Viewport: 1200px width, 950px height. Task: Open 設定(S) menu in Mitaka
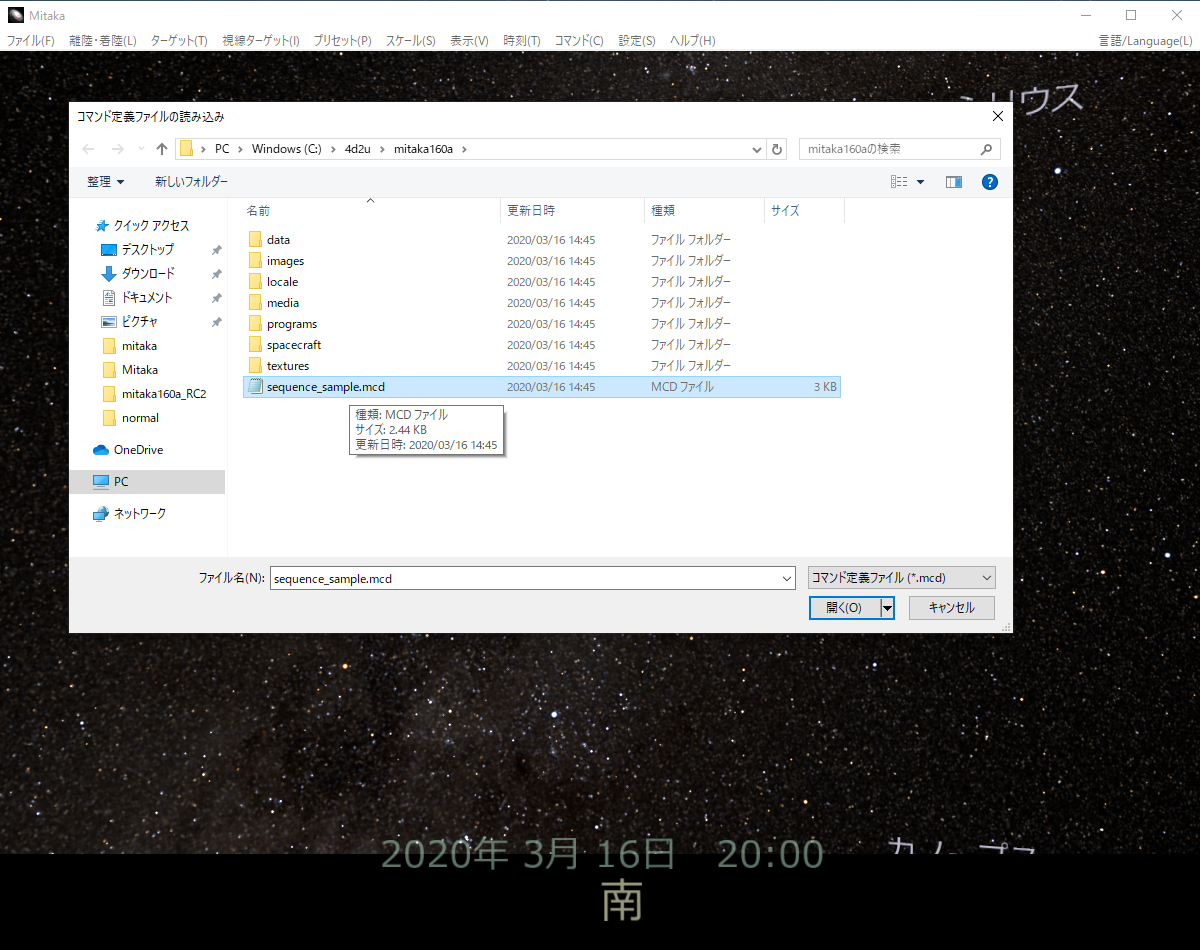[637, 41]
